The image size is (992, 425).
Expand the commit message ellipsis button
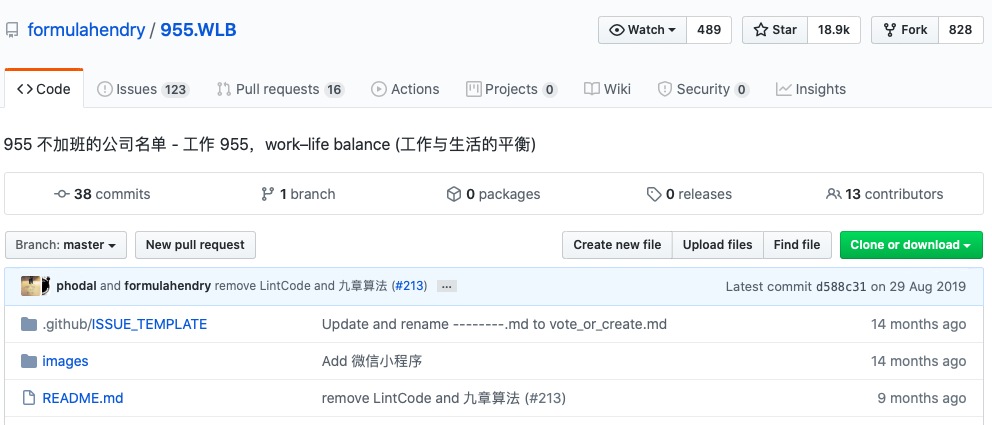[447, 286]
